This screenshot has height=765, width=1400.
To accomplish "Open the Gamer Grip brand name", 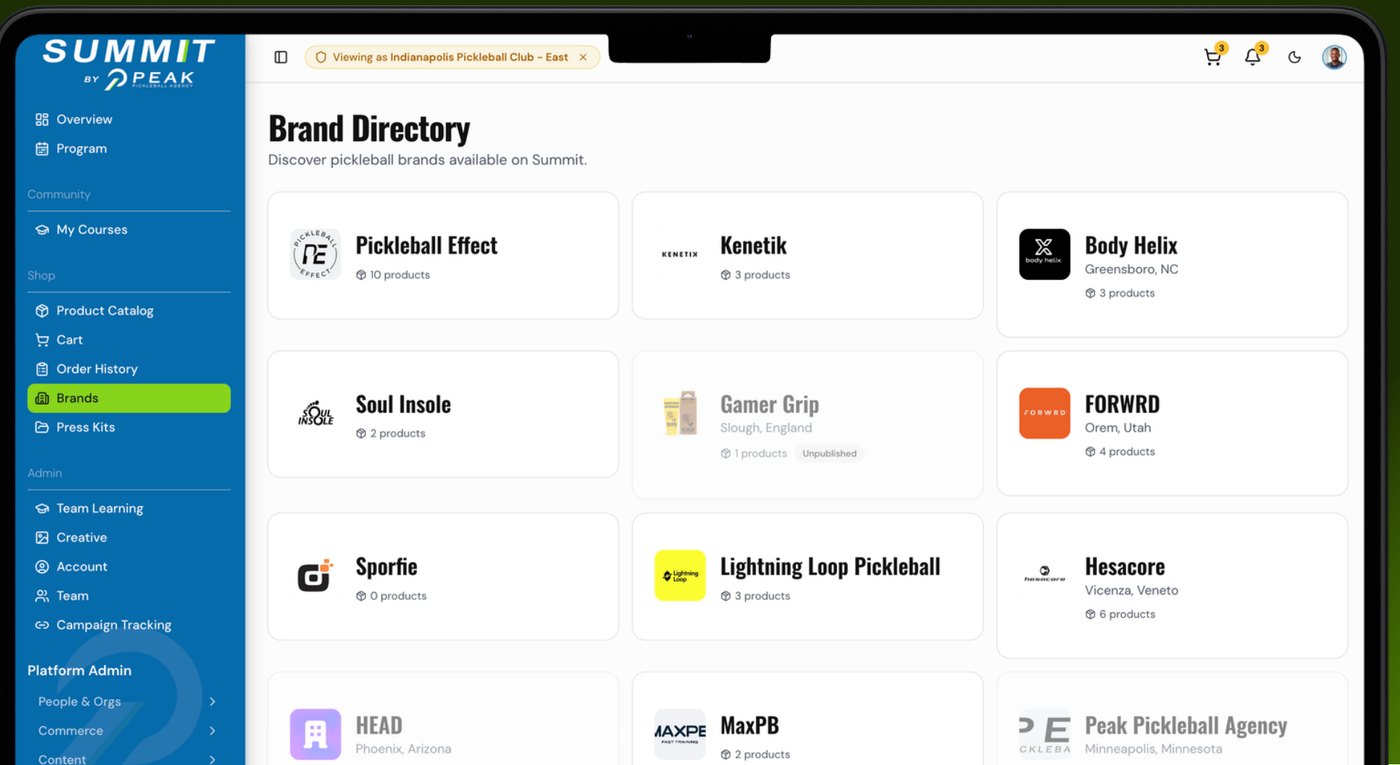I will tap(769, 404).
